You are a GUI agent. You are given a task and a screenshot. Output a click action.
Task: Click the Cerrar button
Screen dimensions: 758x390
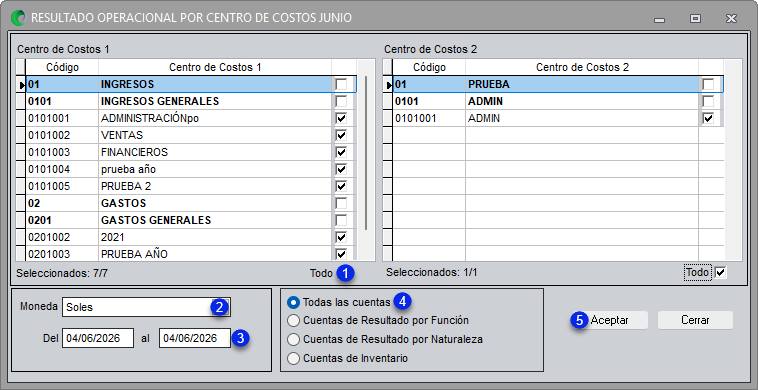695,320
